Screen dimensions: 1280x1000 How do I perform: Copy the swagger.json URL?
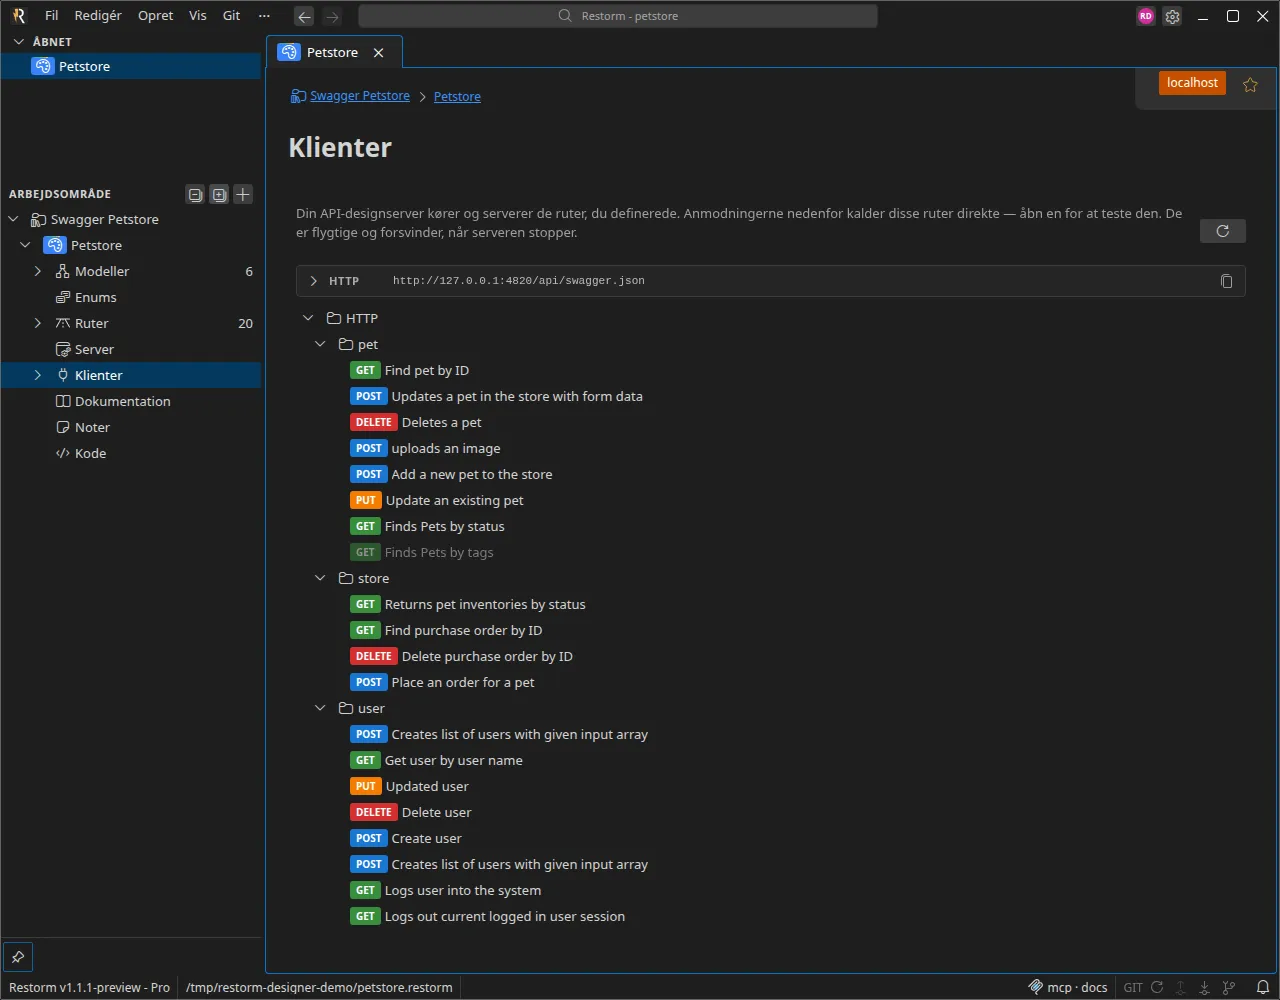[1227, 281]
